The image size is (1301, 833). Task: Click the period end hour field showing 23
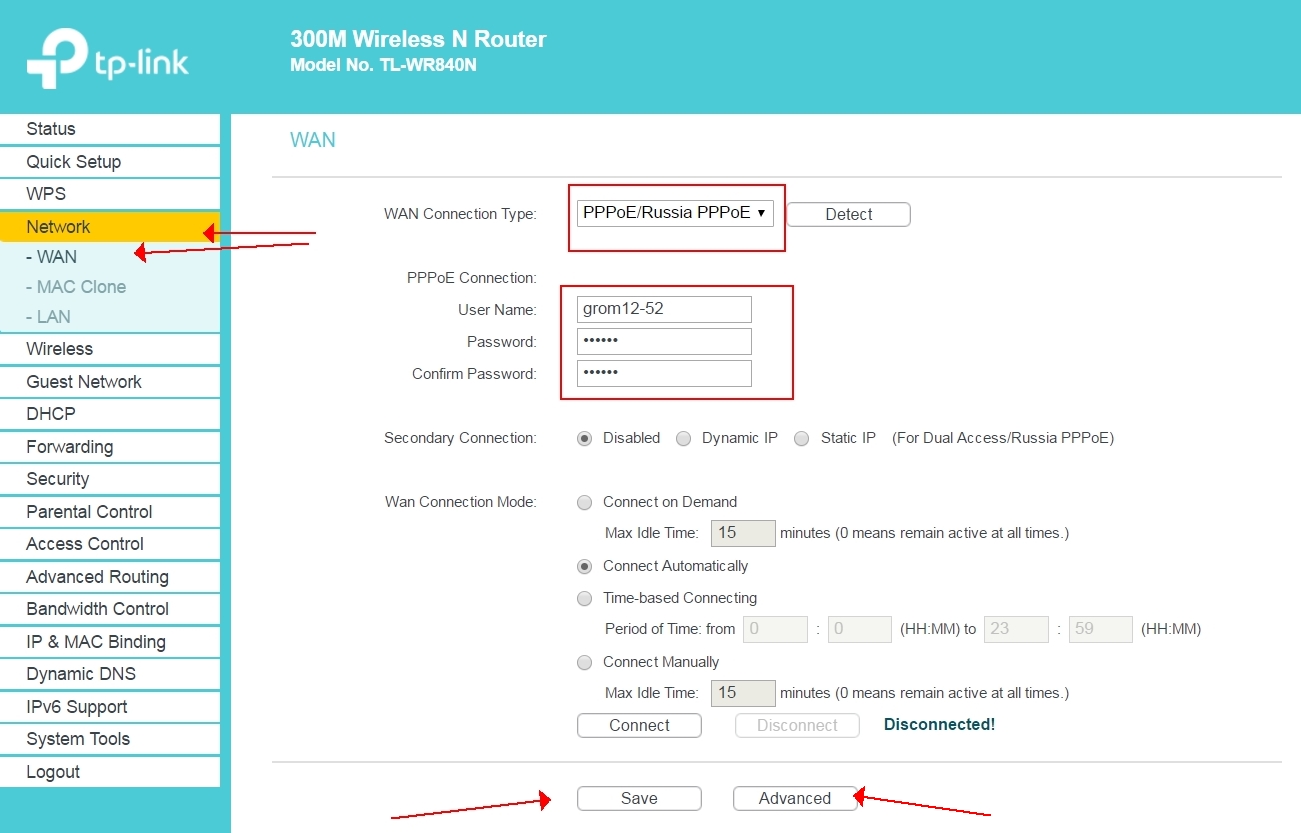coord(1016,629)
